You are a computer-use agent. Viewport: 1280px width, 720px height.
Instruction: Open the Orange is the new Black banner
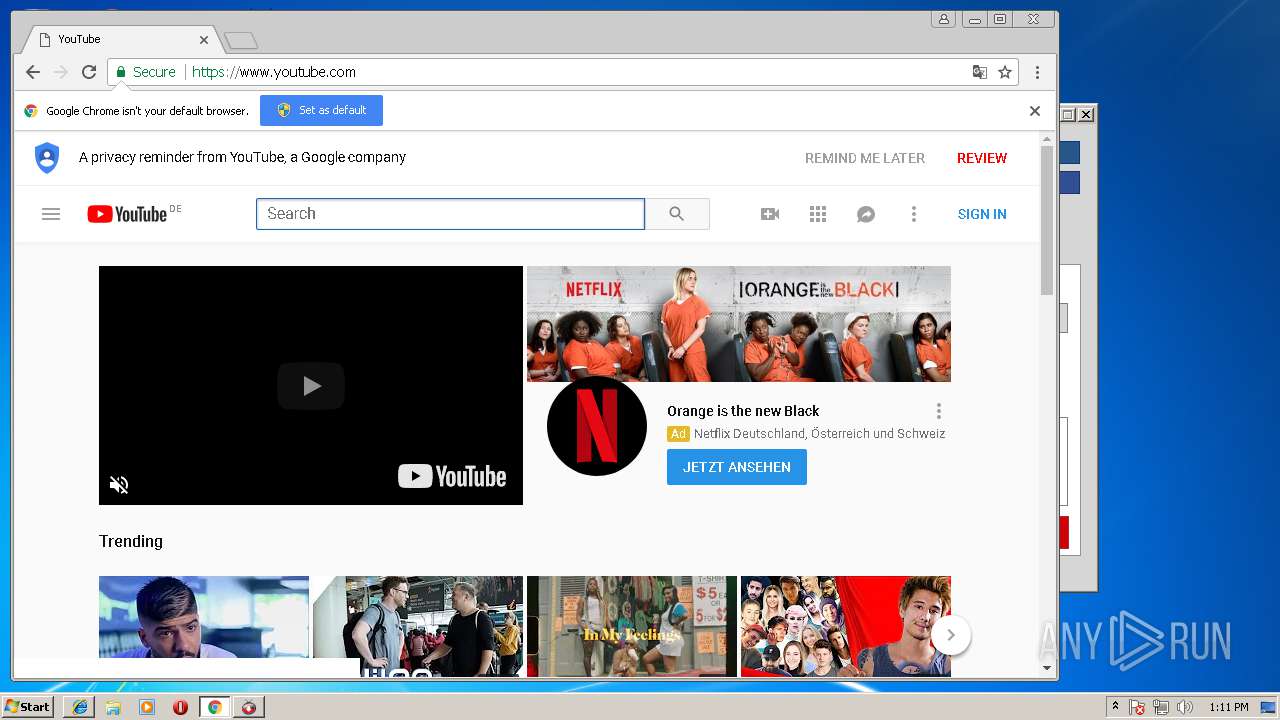(739, 324)
